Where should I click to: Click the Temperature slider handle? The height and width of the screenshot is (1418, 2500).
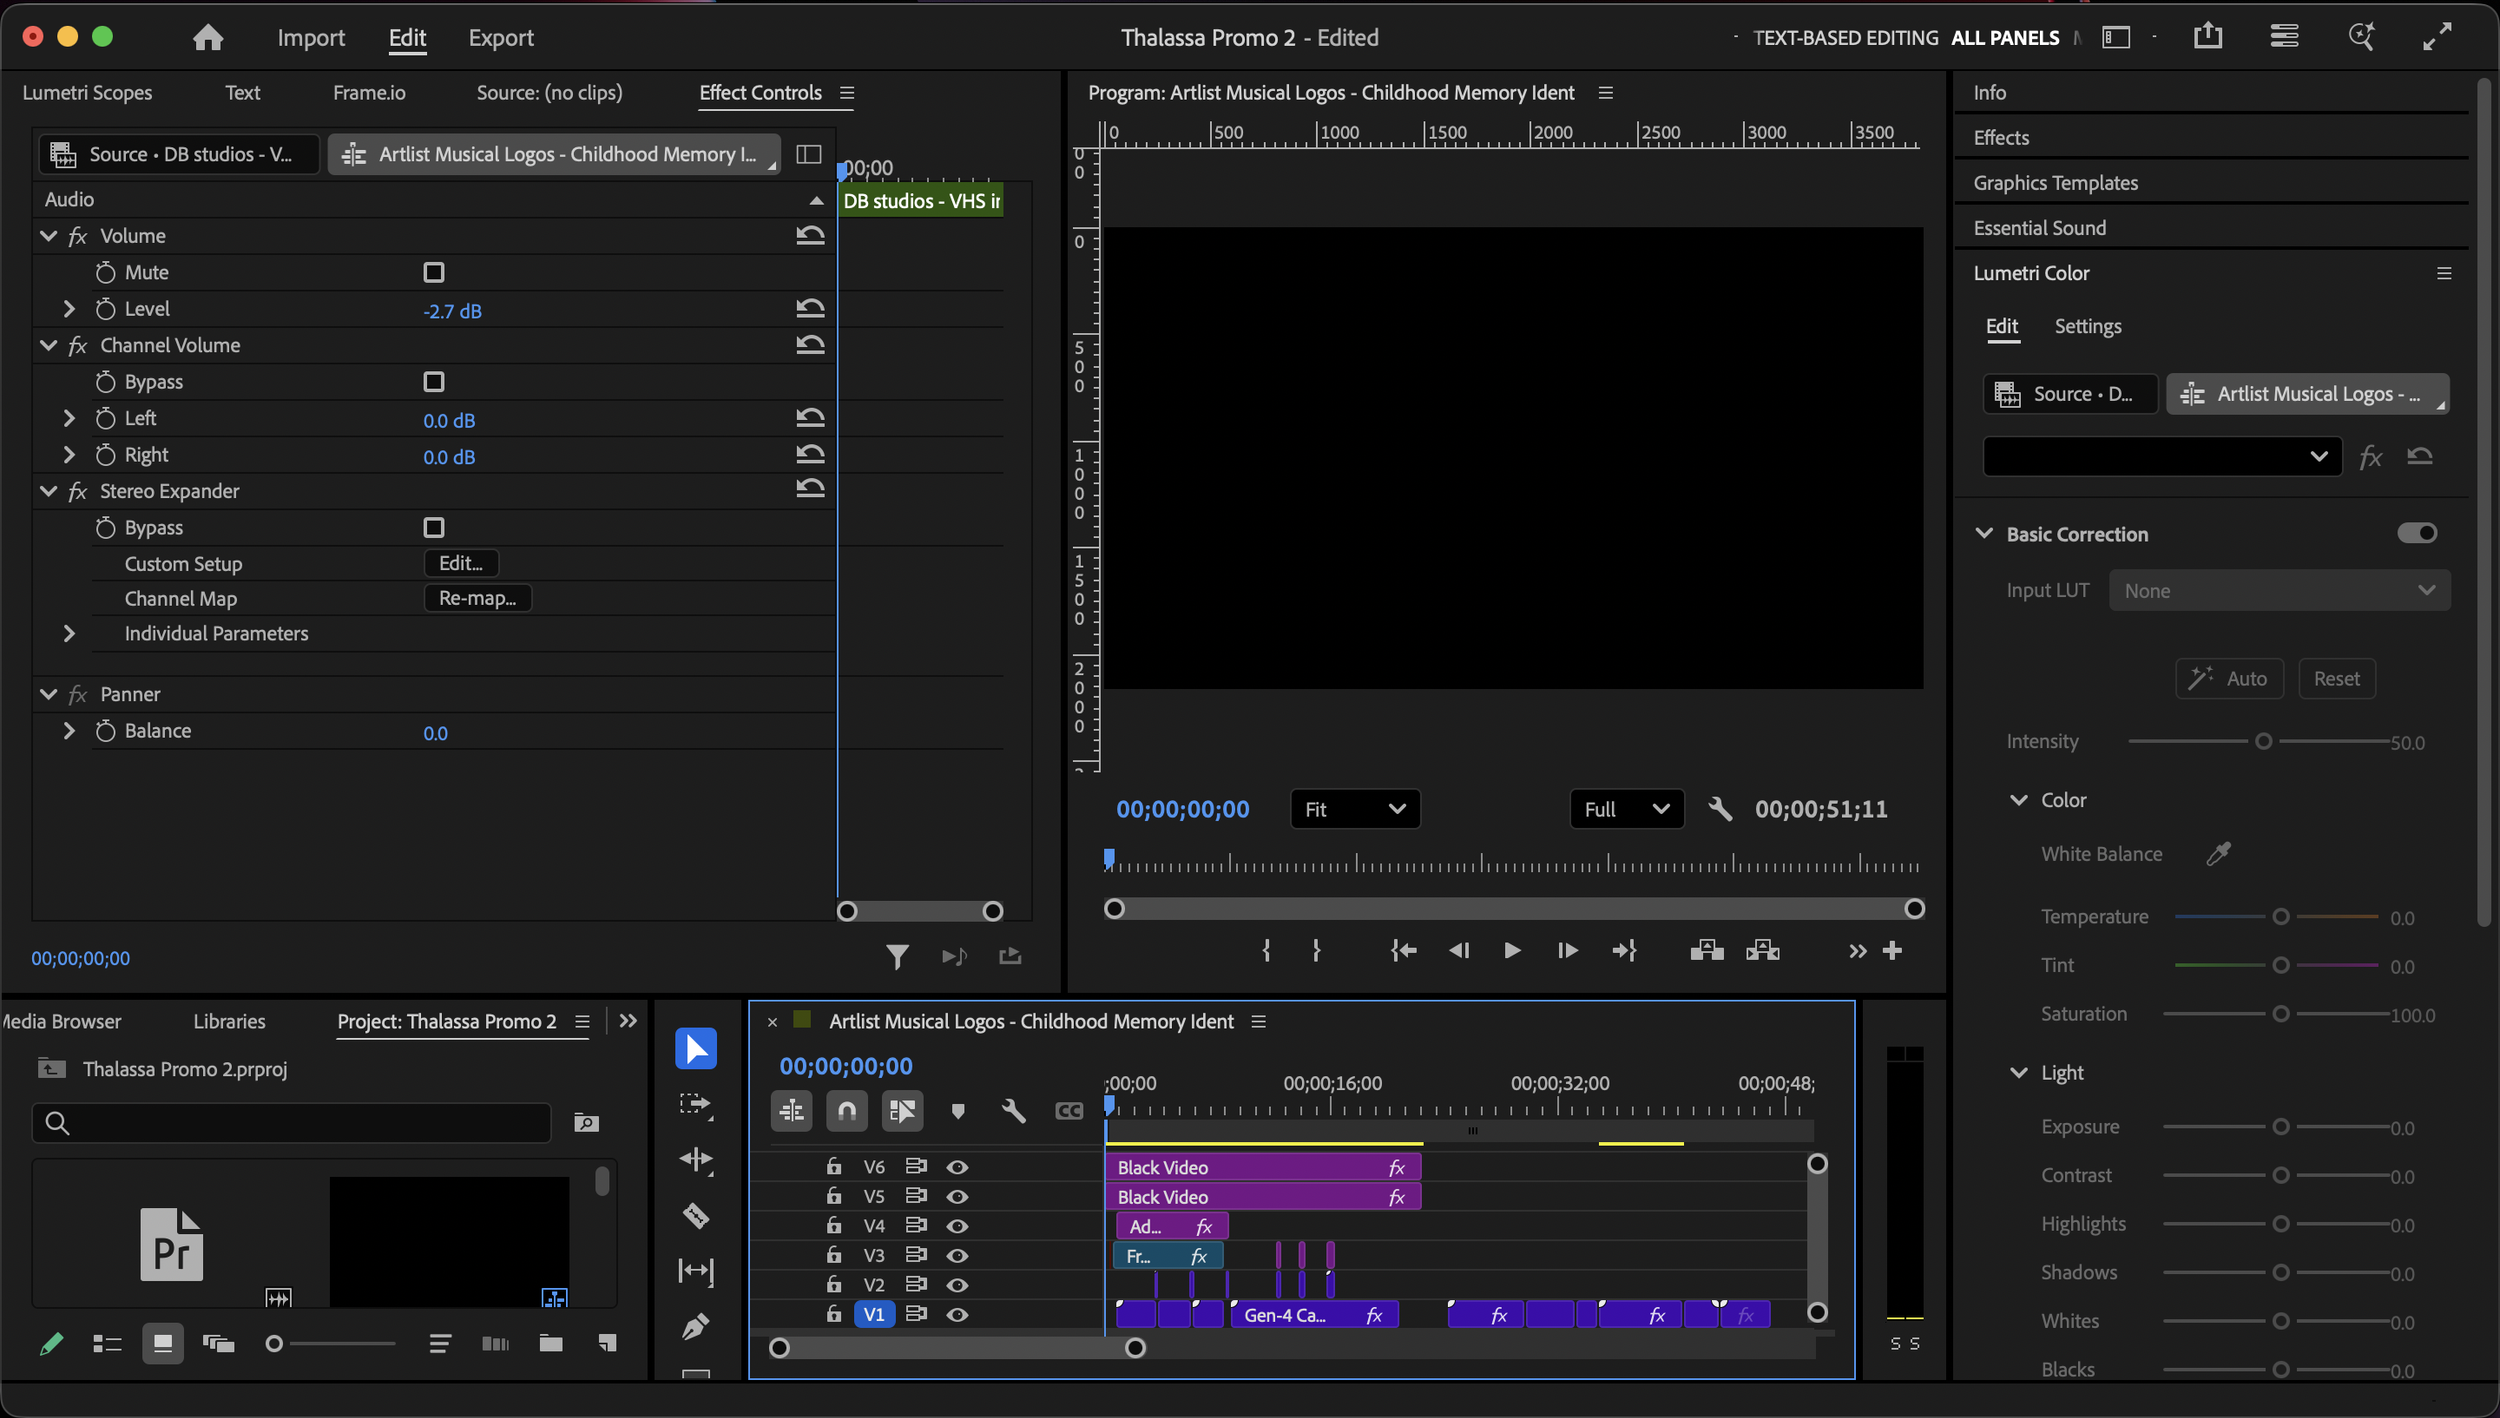coord(2281,917)
